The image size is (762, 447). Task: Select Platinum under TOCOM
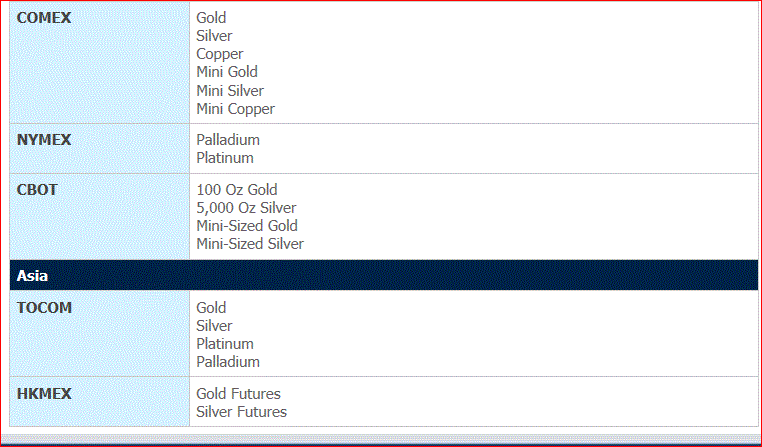point(225,344)
